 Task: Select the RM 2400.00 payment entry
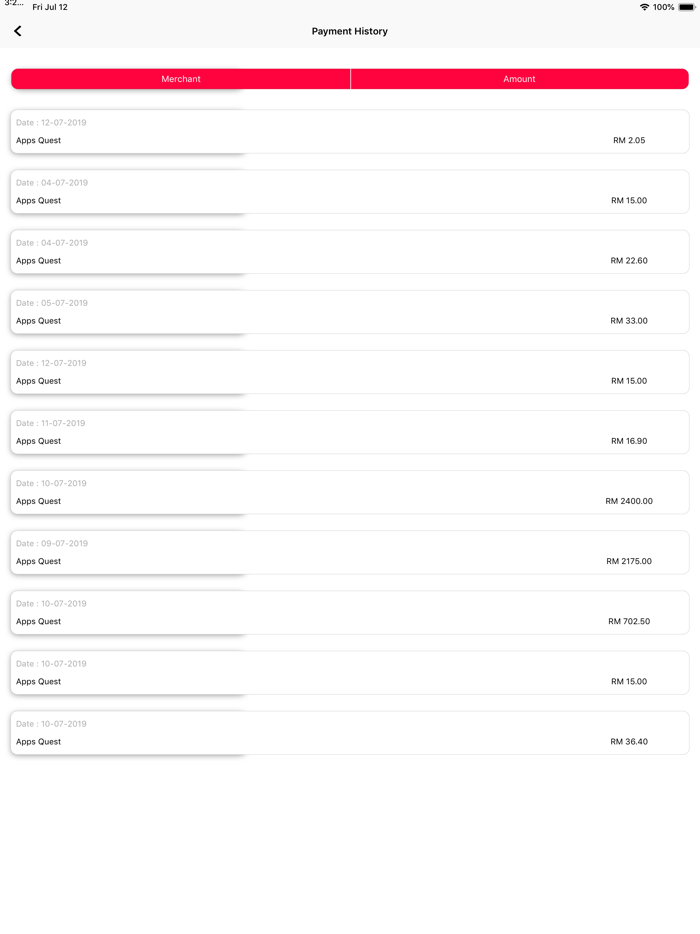coord(349,492)
